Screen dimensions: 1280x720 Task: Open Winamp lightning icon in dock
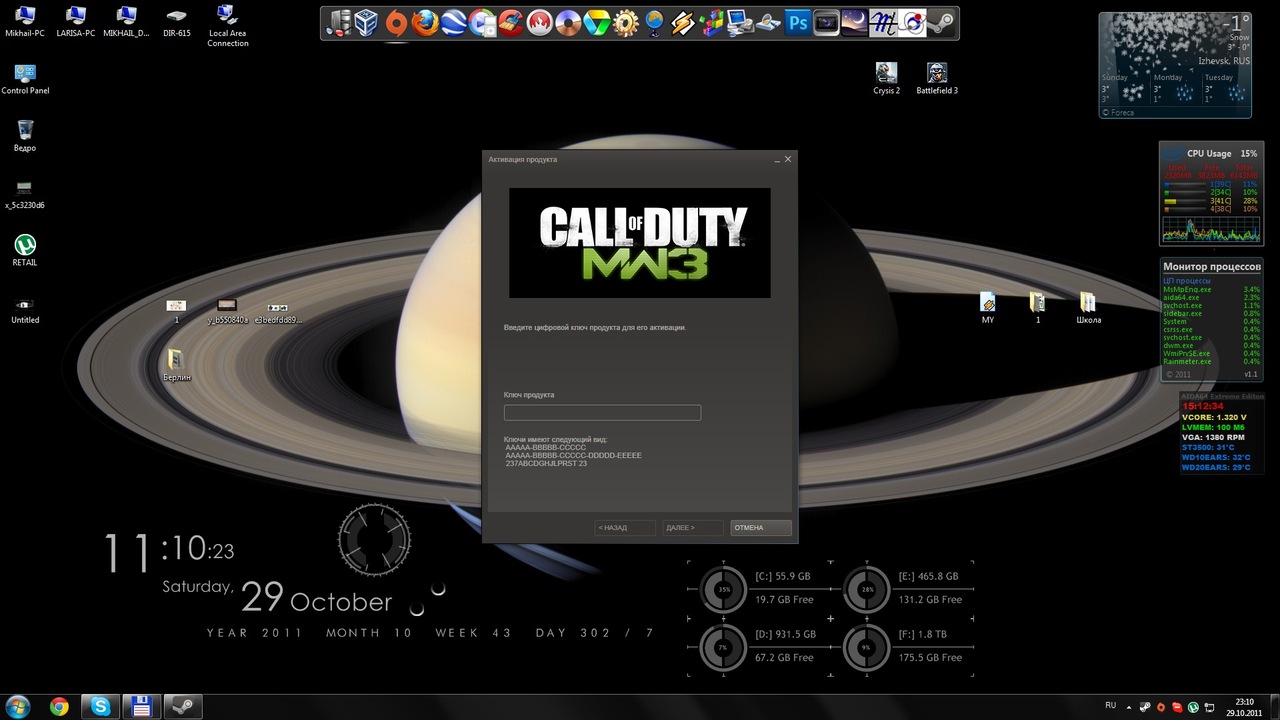pyautogui.click(x=684, y=23)
